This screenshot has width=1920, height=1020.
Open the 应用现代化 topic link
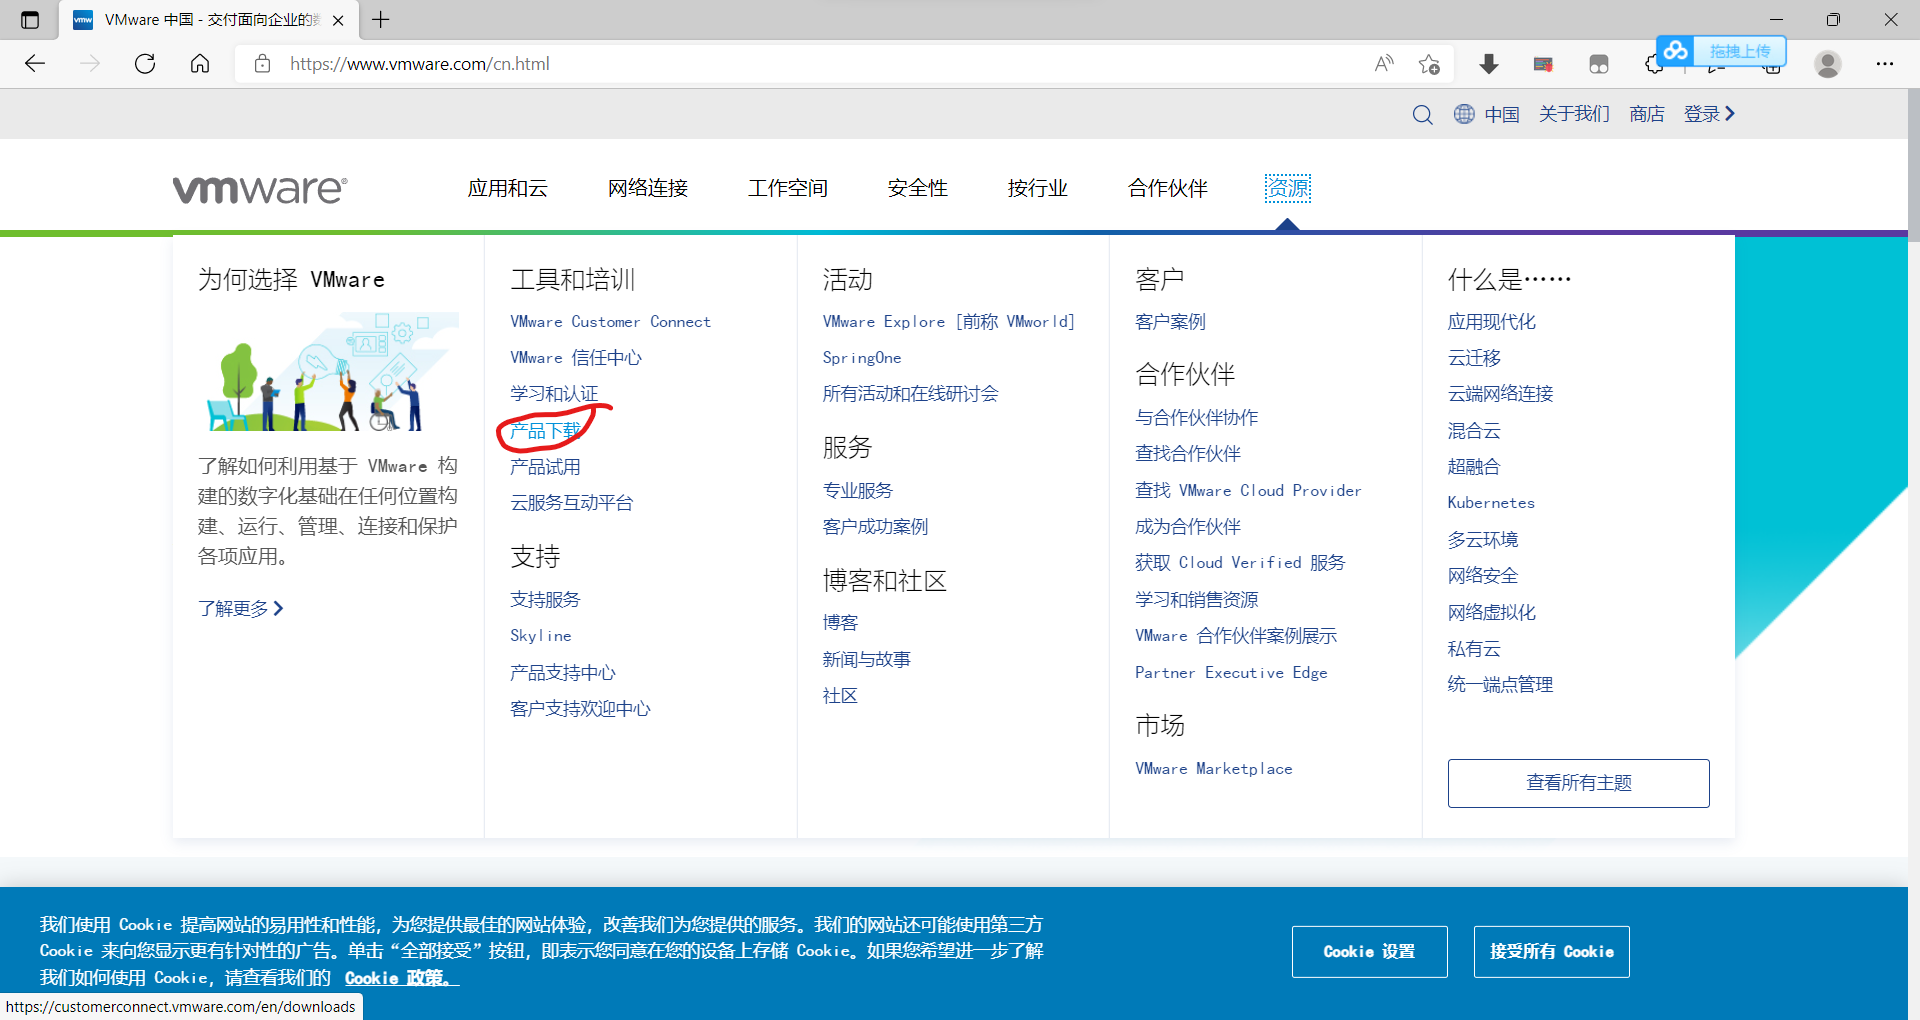(1491, 322)
